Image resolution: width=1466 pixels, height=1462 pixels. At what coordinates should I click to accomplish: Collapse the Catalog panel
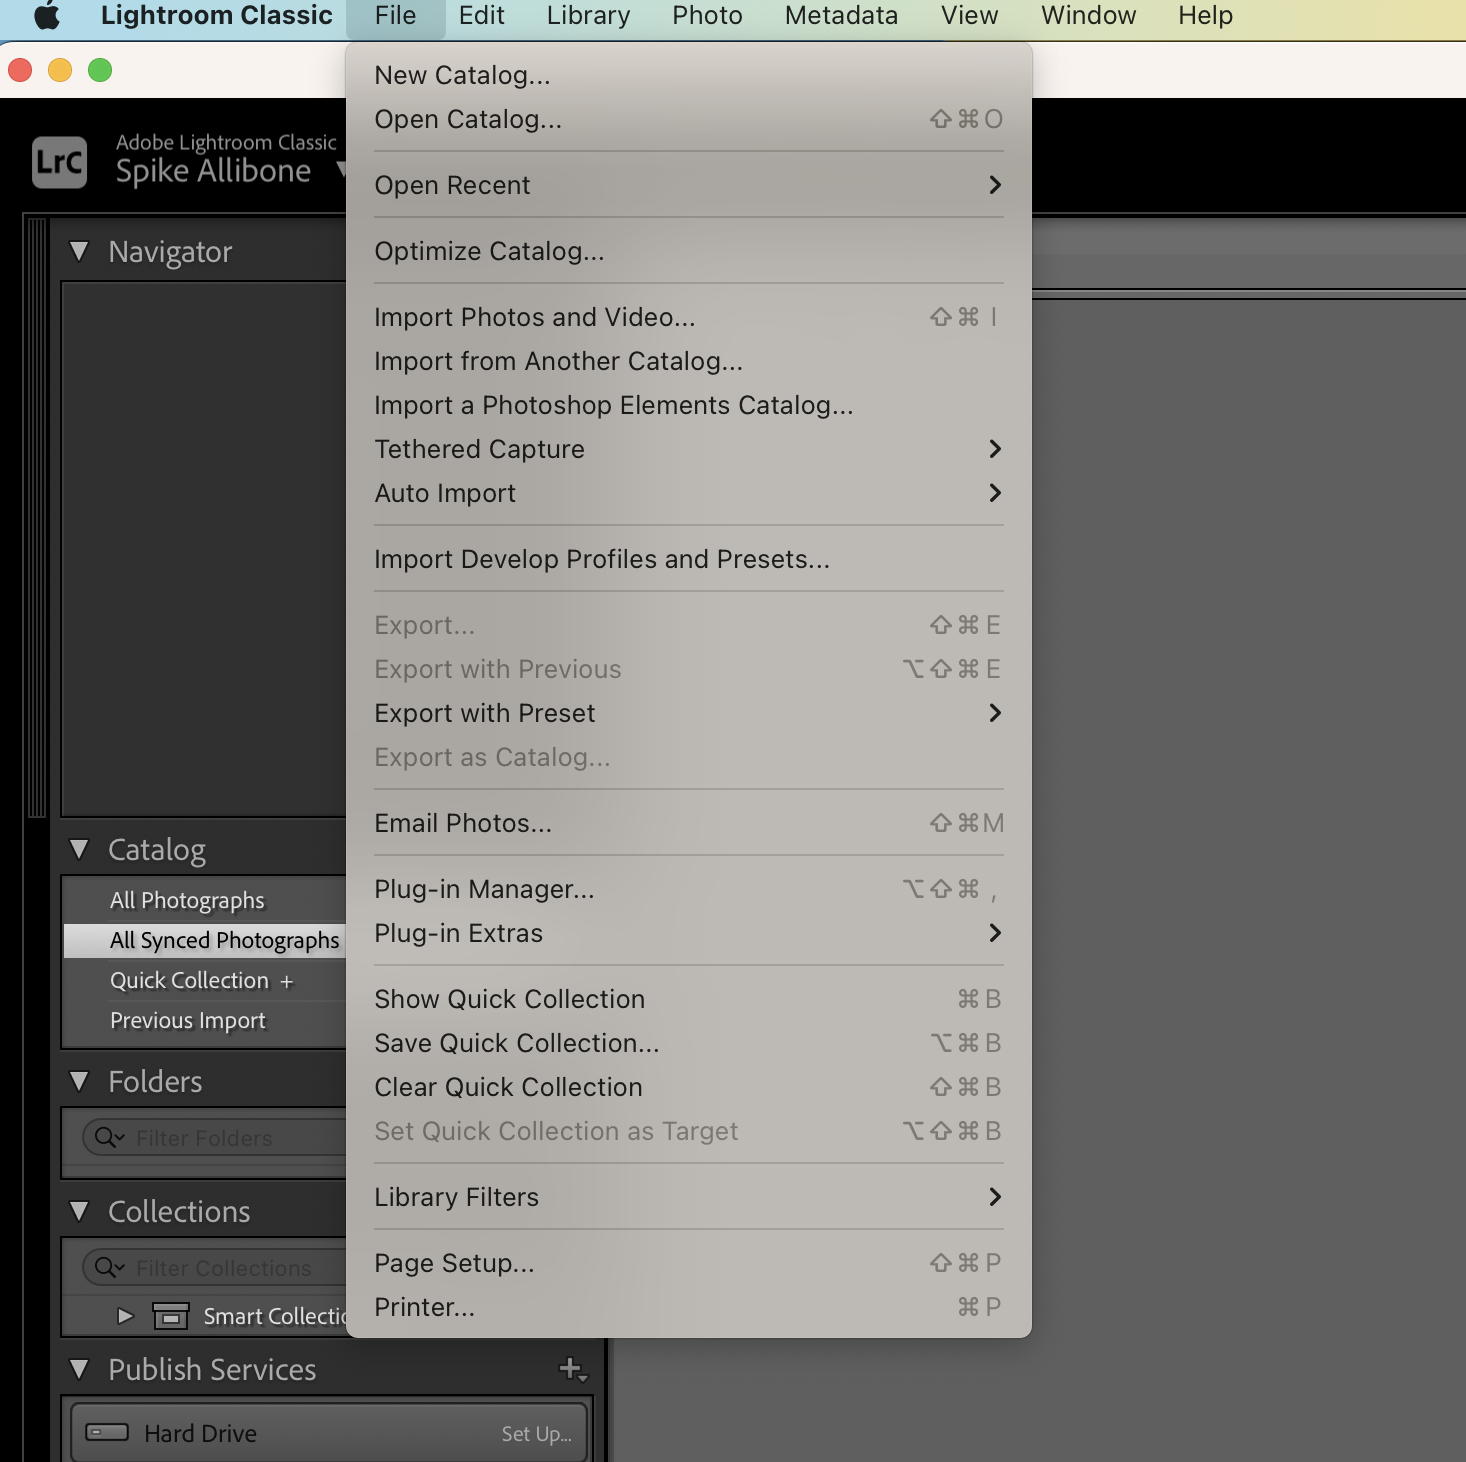click(x=80, y=849)
